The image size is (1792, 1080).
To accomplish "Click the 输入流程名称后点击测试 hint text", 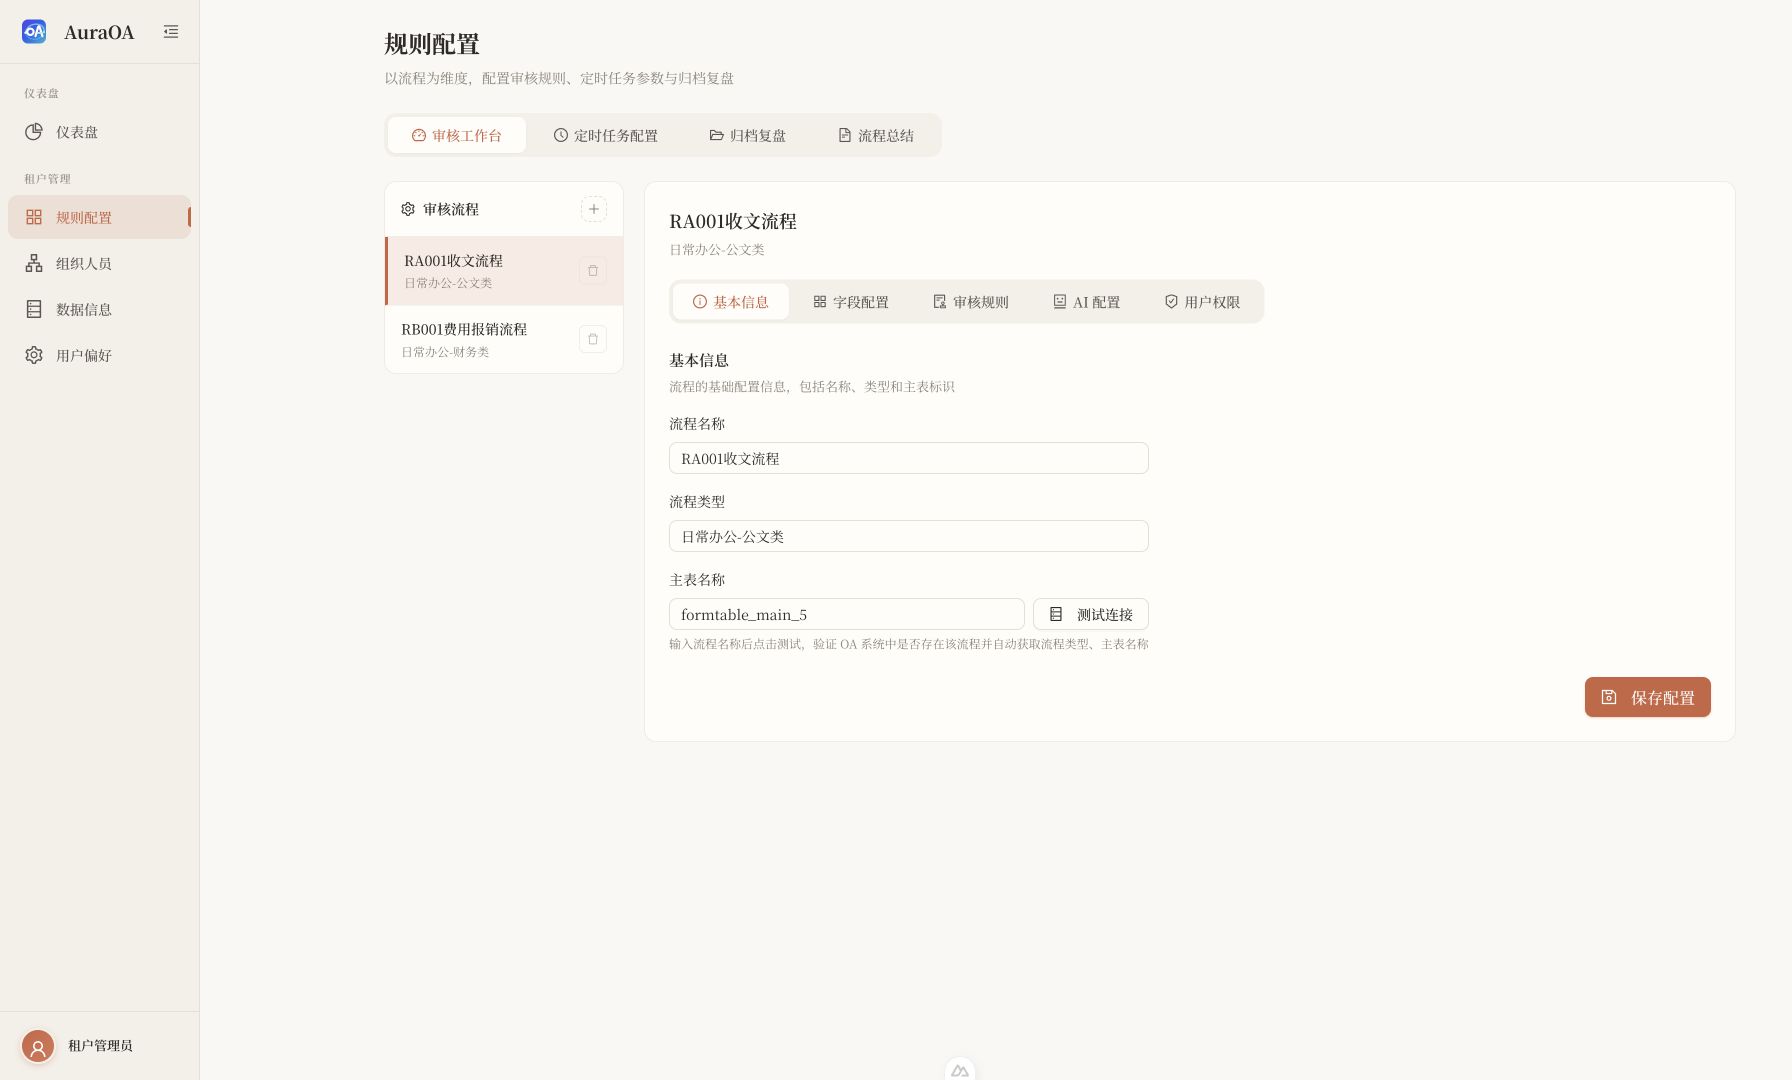I will point(909,644).
